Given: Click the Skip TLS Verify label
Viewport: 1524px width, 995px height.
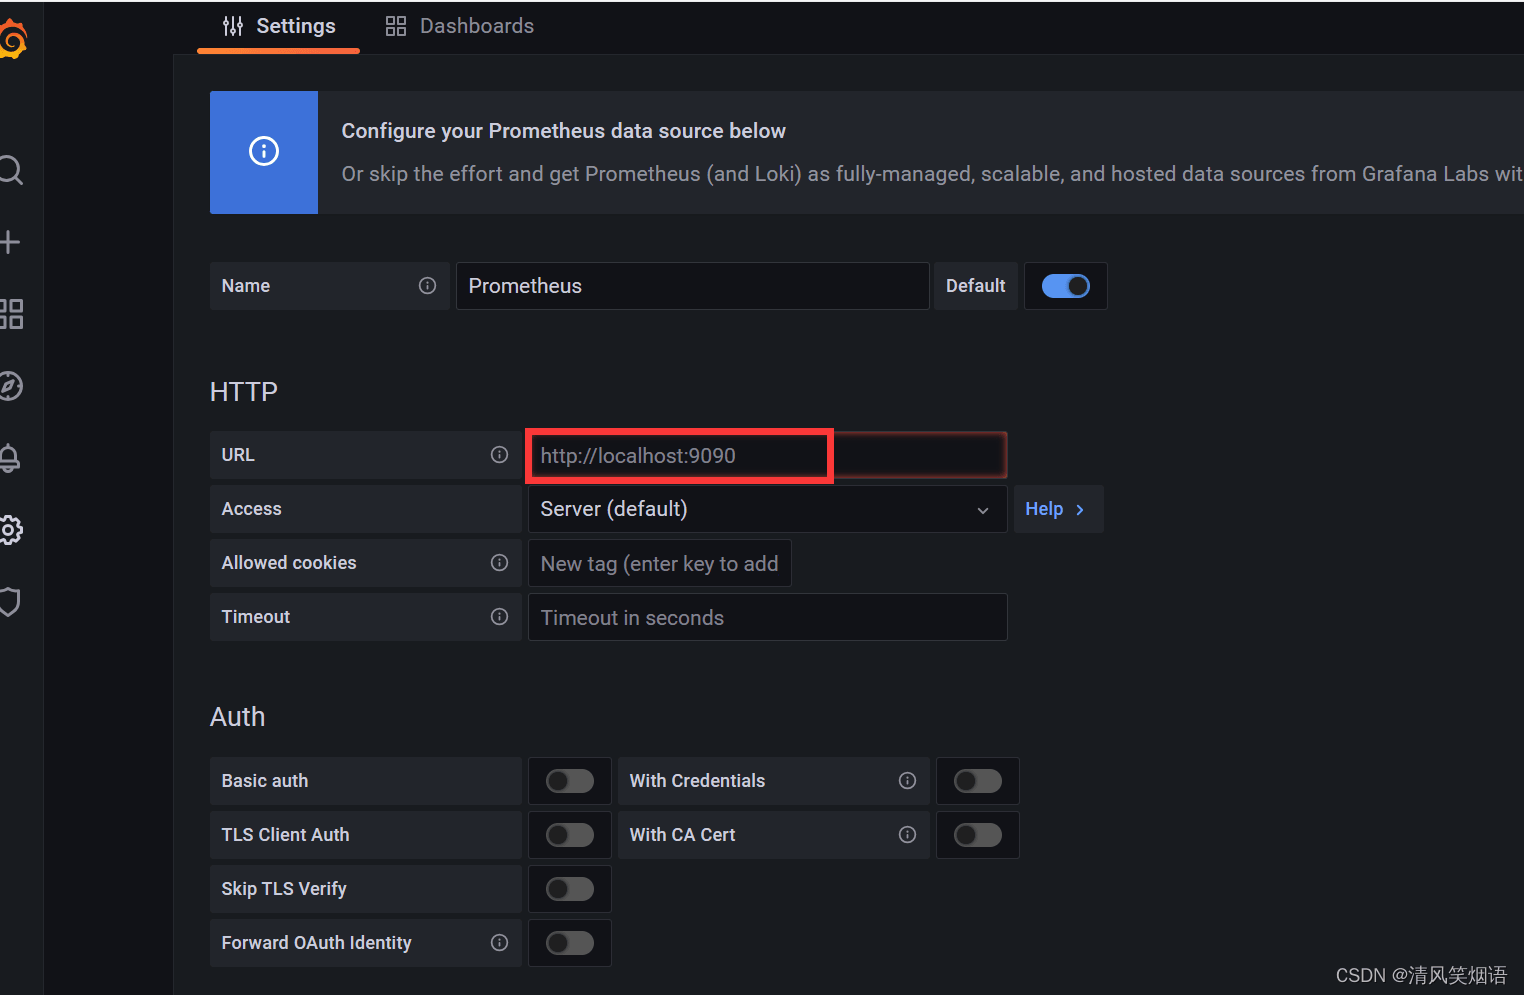Looking at the screenshot, I should click(x=284, y=889).
